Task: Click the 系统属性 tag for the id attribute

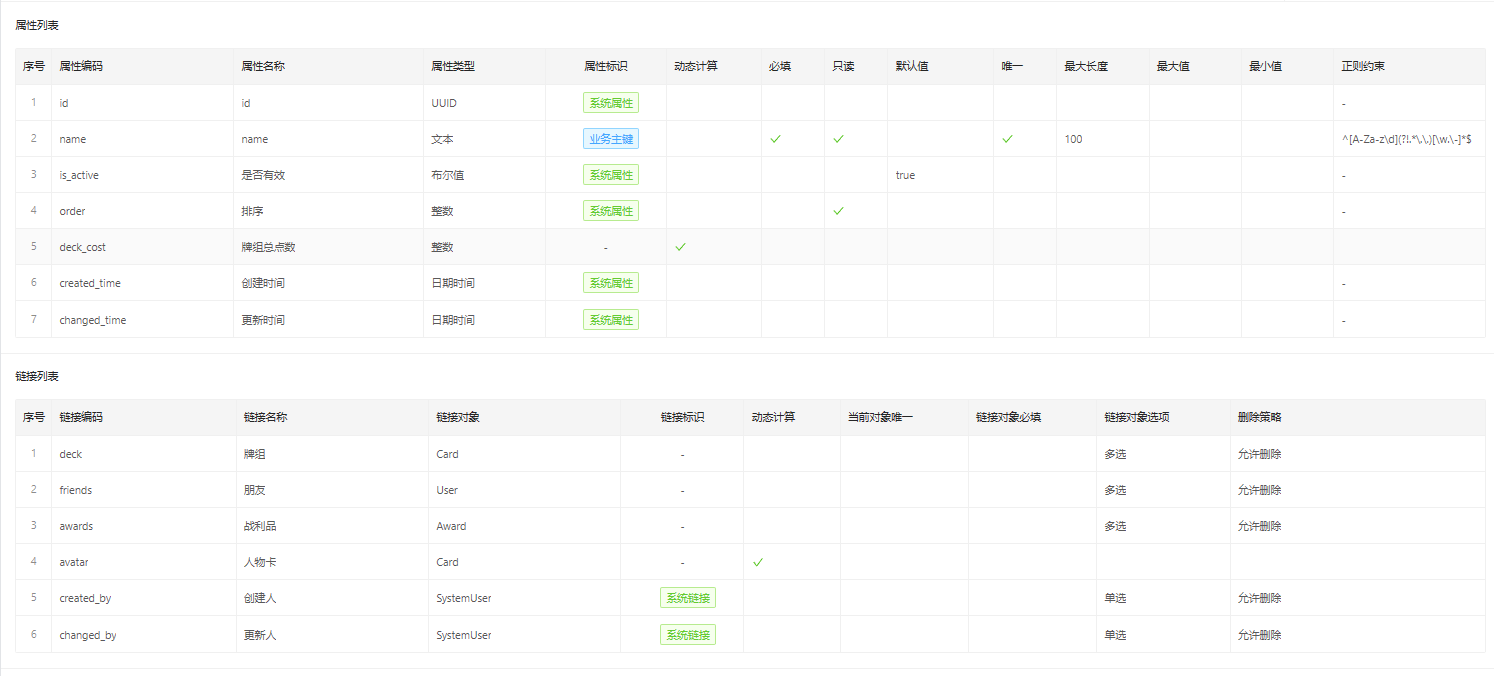Action: (610, 103)
